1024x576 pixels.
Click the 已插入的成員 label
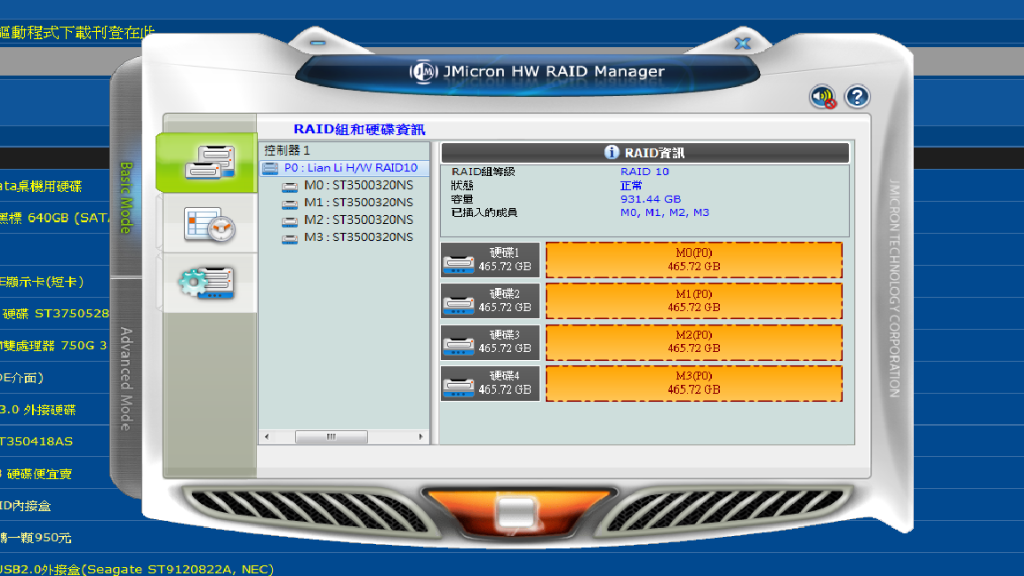pyautogui.click(x=484, y=212)
